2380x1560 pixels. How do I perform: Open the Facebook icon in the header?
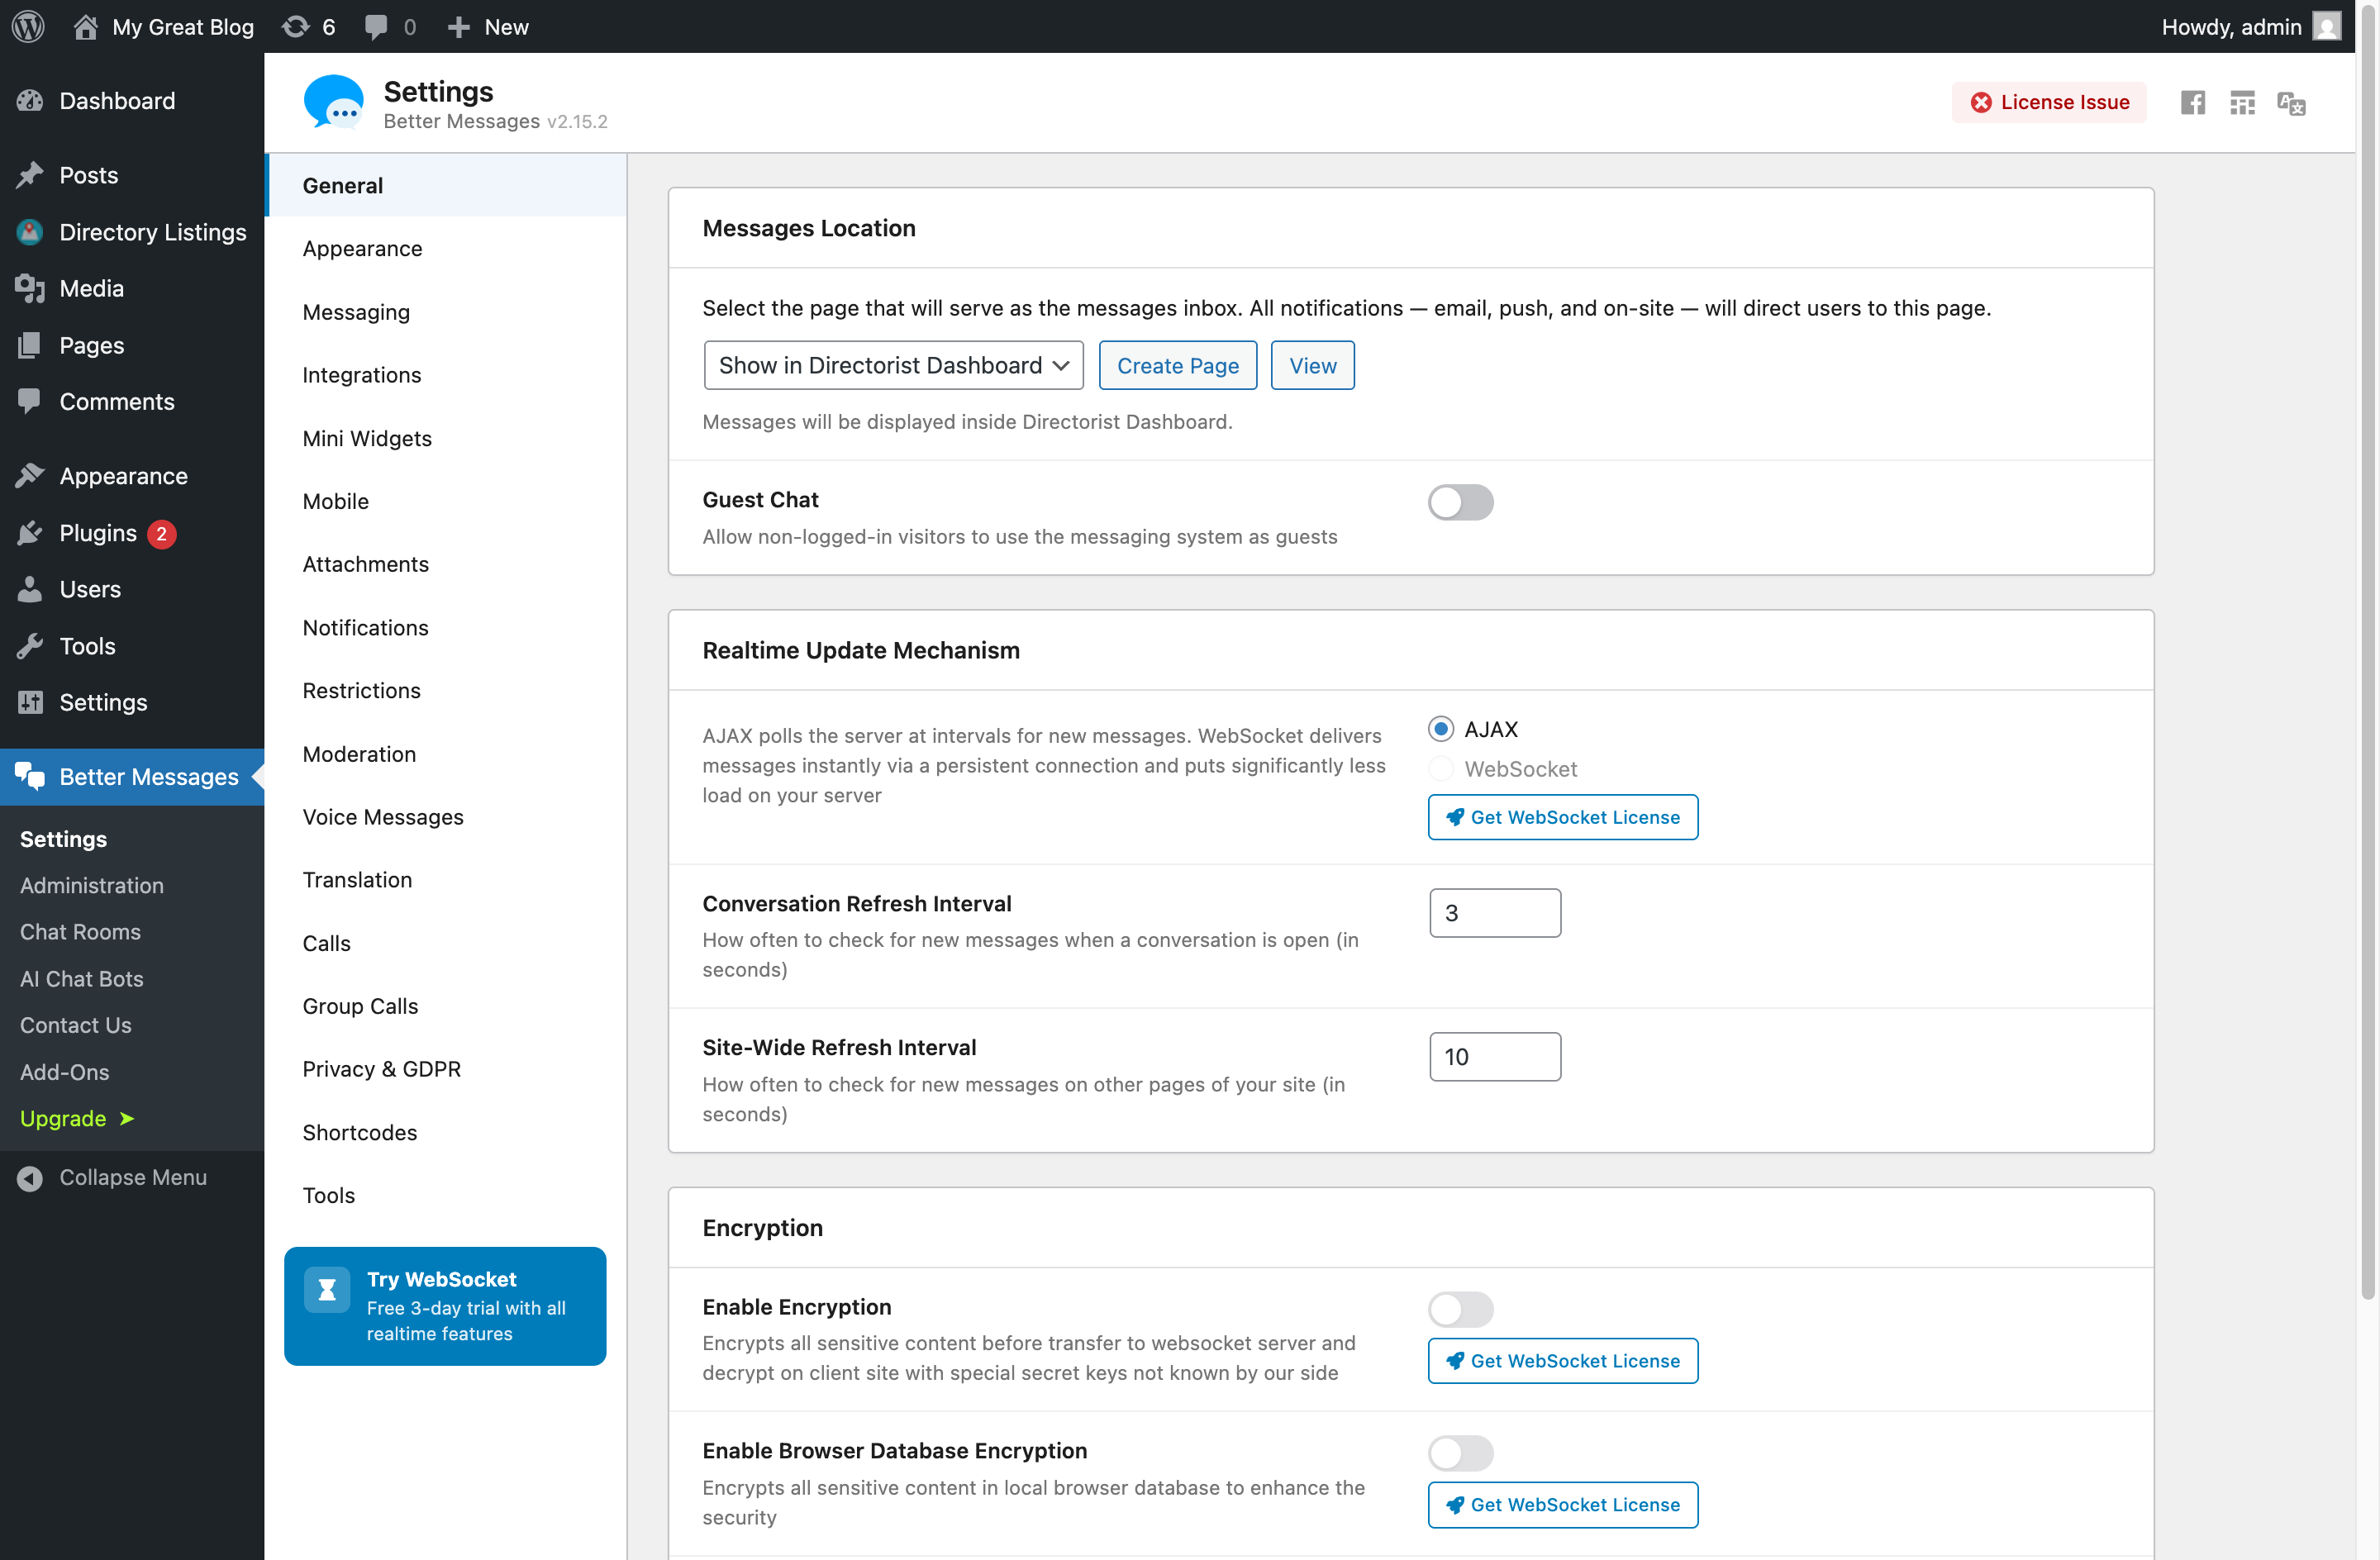coord(2192,102)
